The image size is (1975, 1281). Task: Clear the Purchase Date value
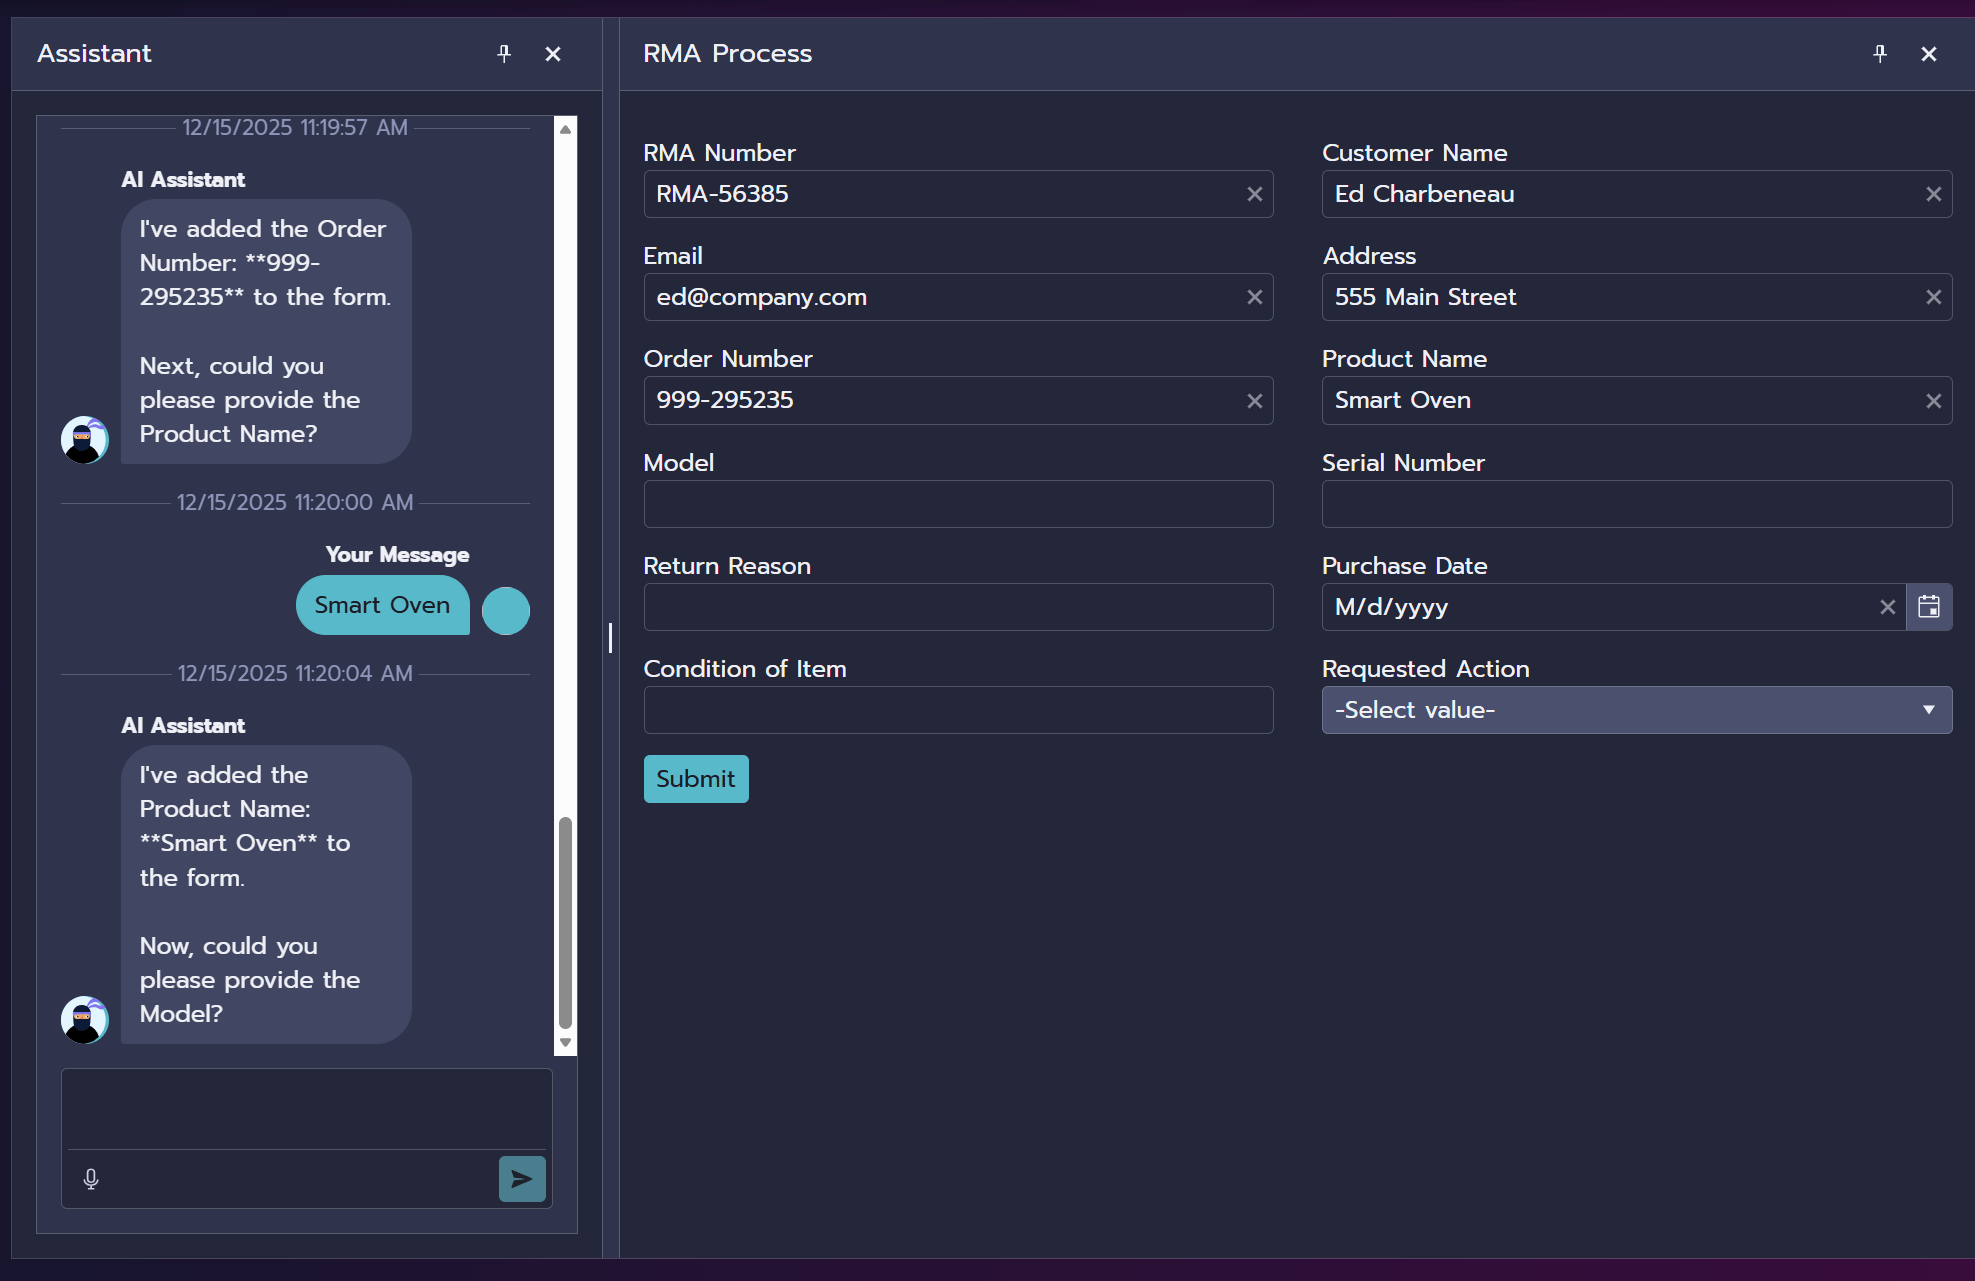point(1888,607)
